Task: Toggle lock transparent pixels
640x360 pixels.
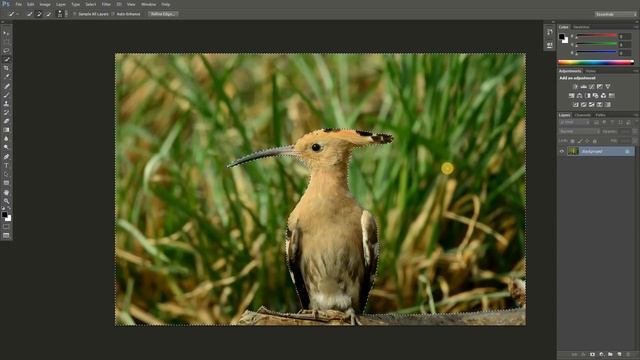Action: (572, 141)
